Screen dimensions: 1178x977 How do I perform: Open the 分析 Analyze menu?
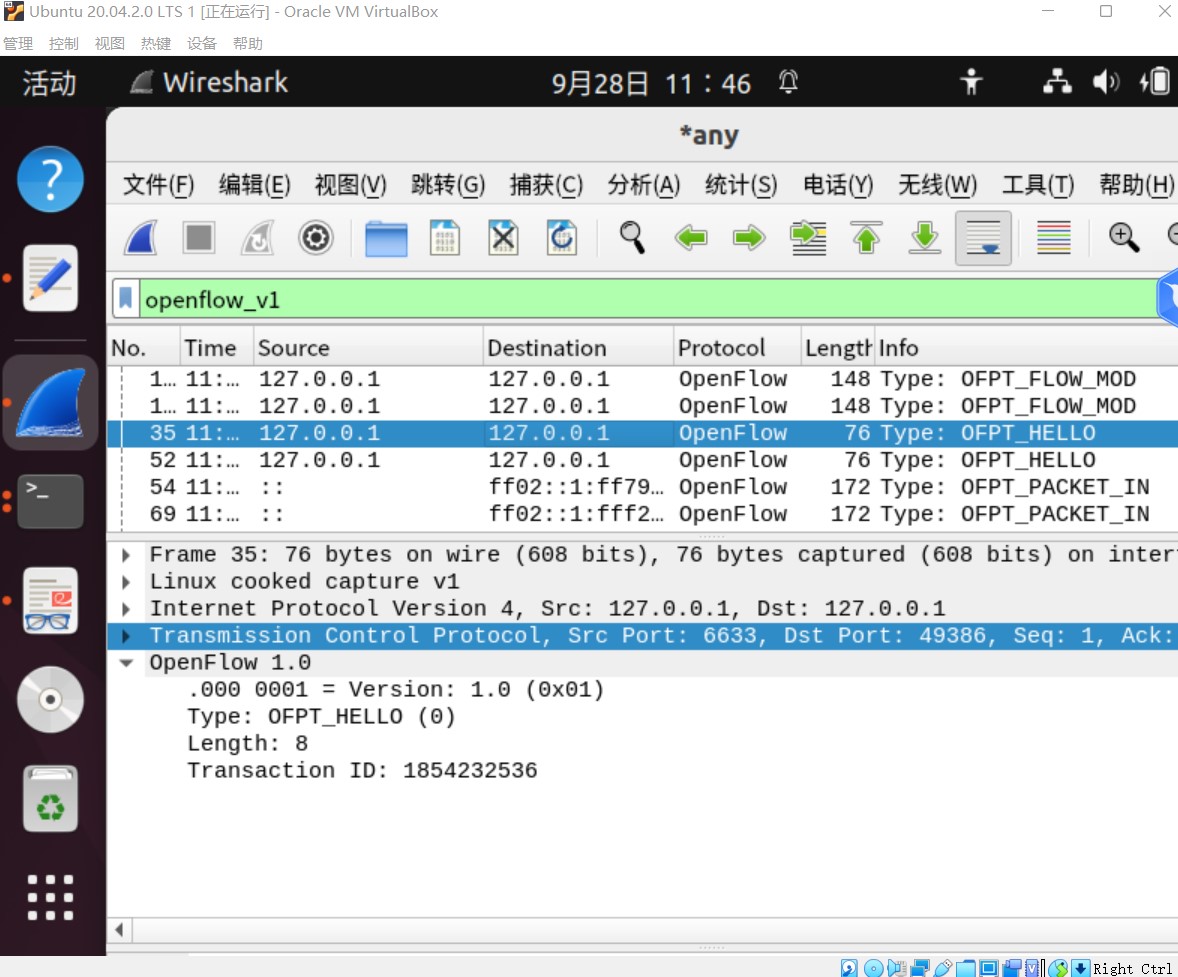(644, 184)
